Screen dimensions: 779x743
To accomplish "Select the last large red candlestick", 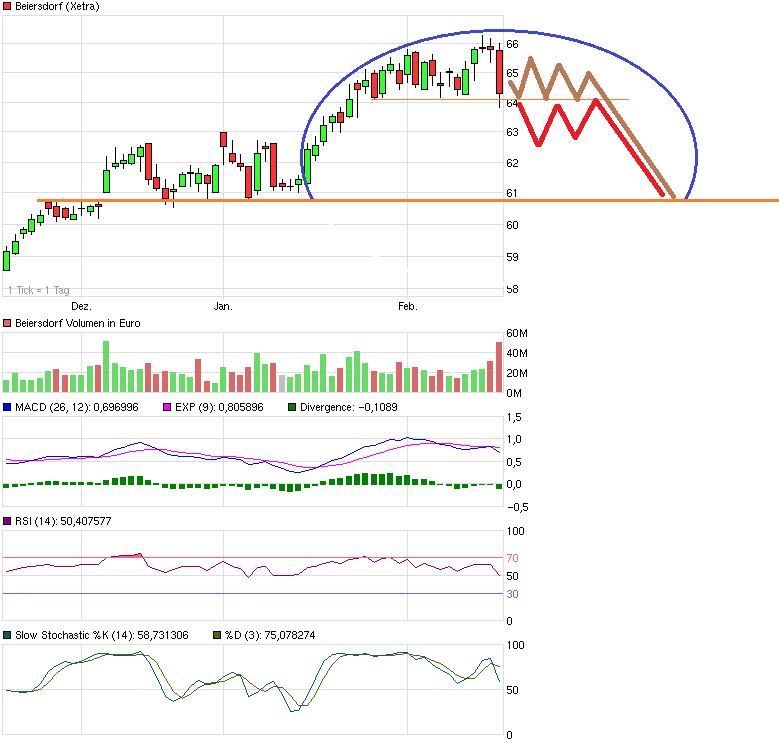I will 499,72.
